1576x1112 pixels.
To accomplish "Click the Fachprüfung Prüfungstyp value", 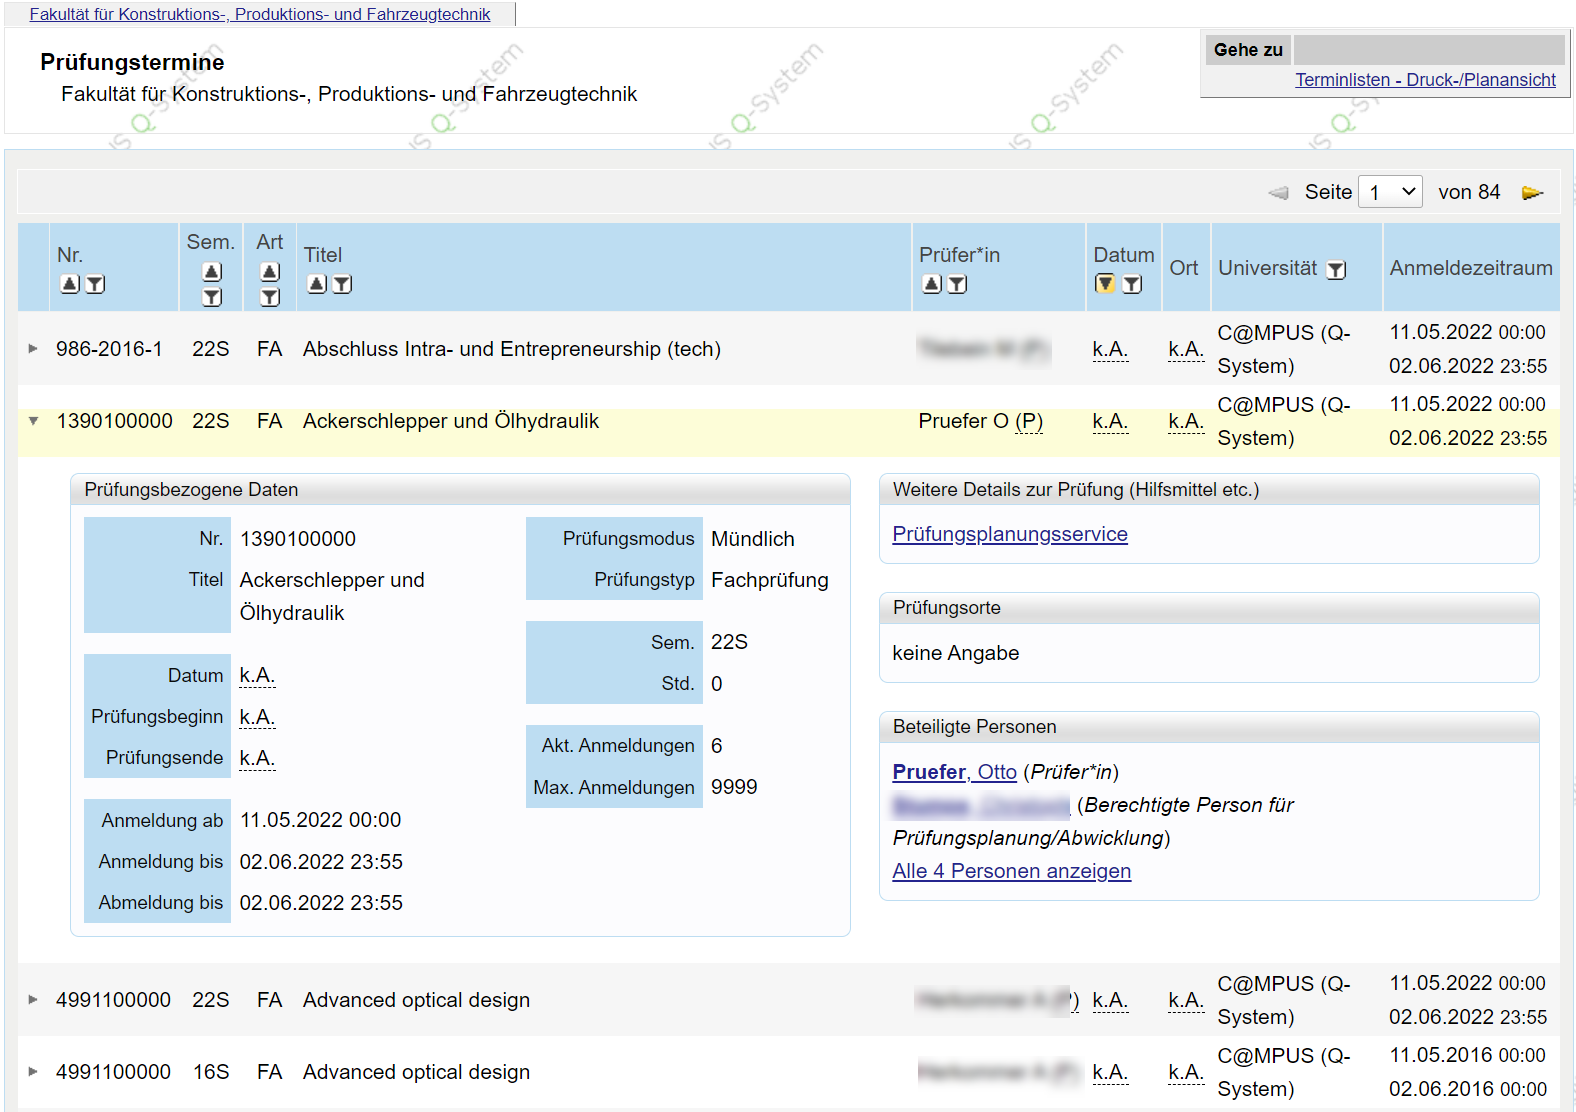I will [769, 580].
